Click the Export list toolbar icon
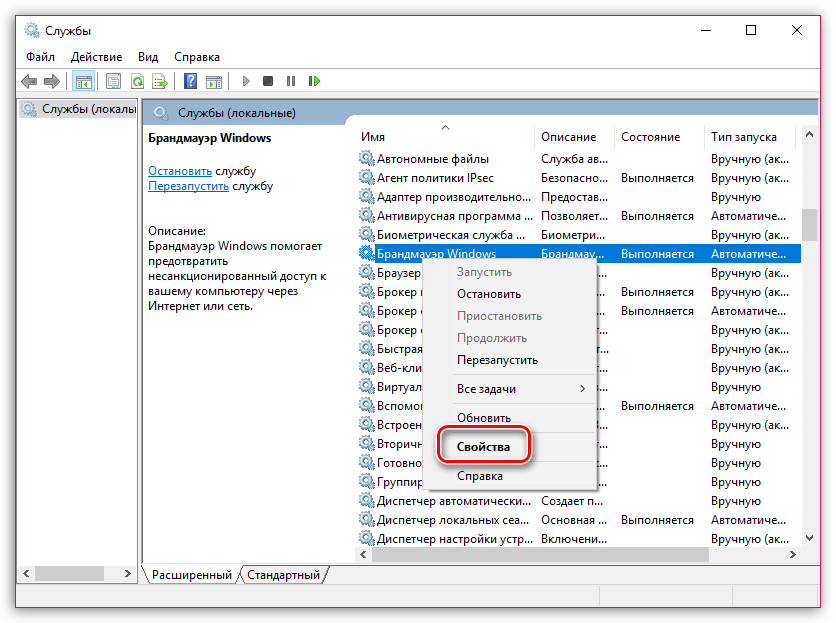This screenshot has height=623, width=836. [160, 81]
